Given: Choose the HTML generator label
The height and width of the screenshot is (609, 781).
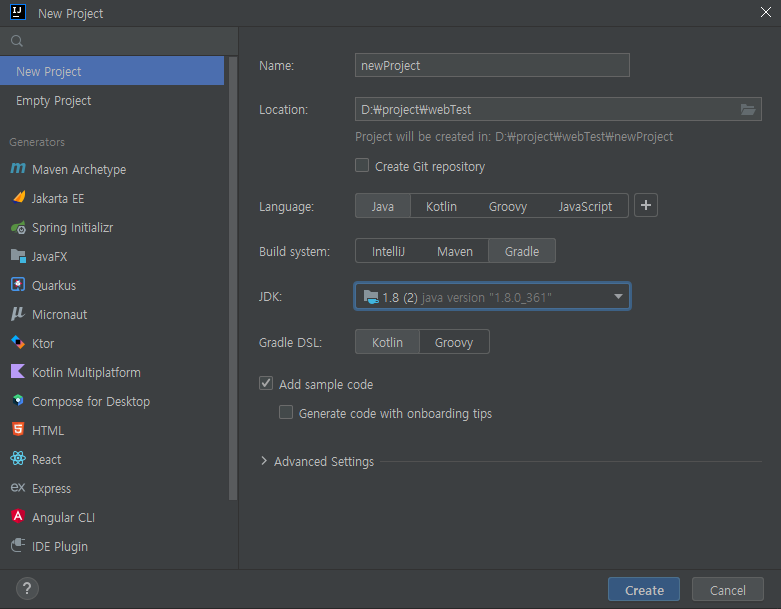Looking at the screenshot, I should (48, 430).
